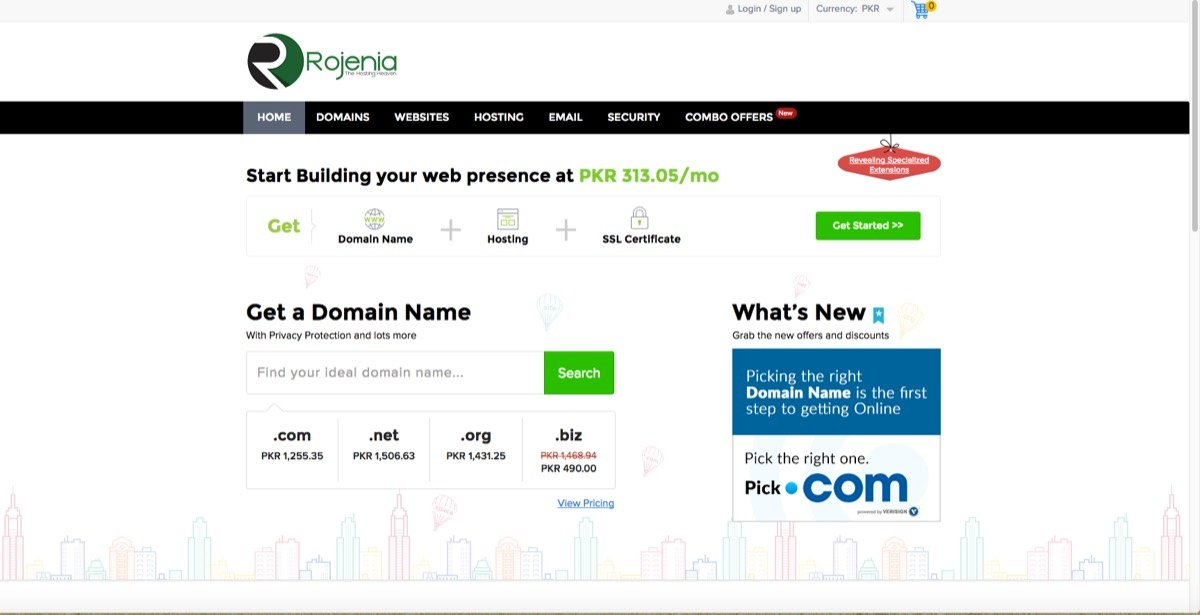Click the PKR 313.05/mo price text
The image size is (1200, 615).
click(x=649, y=176)
